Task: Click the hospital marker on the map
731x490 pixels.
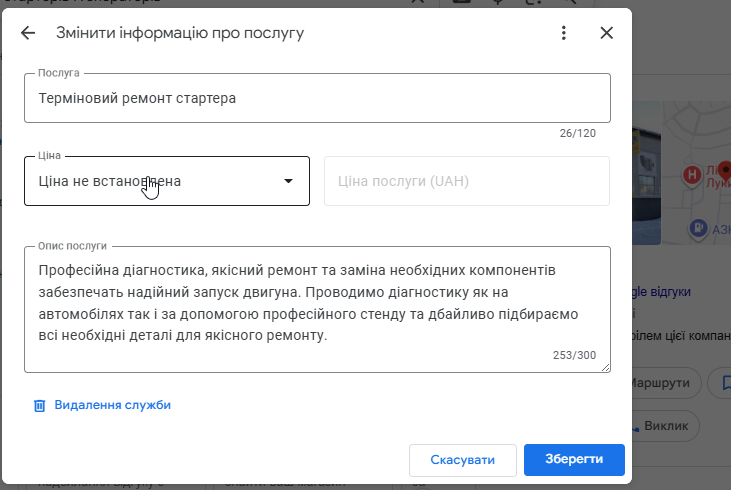Action: pyautogui.click(x=690, y=175)
